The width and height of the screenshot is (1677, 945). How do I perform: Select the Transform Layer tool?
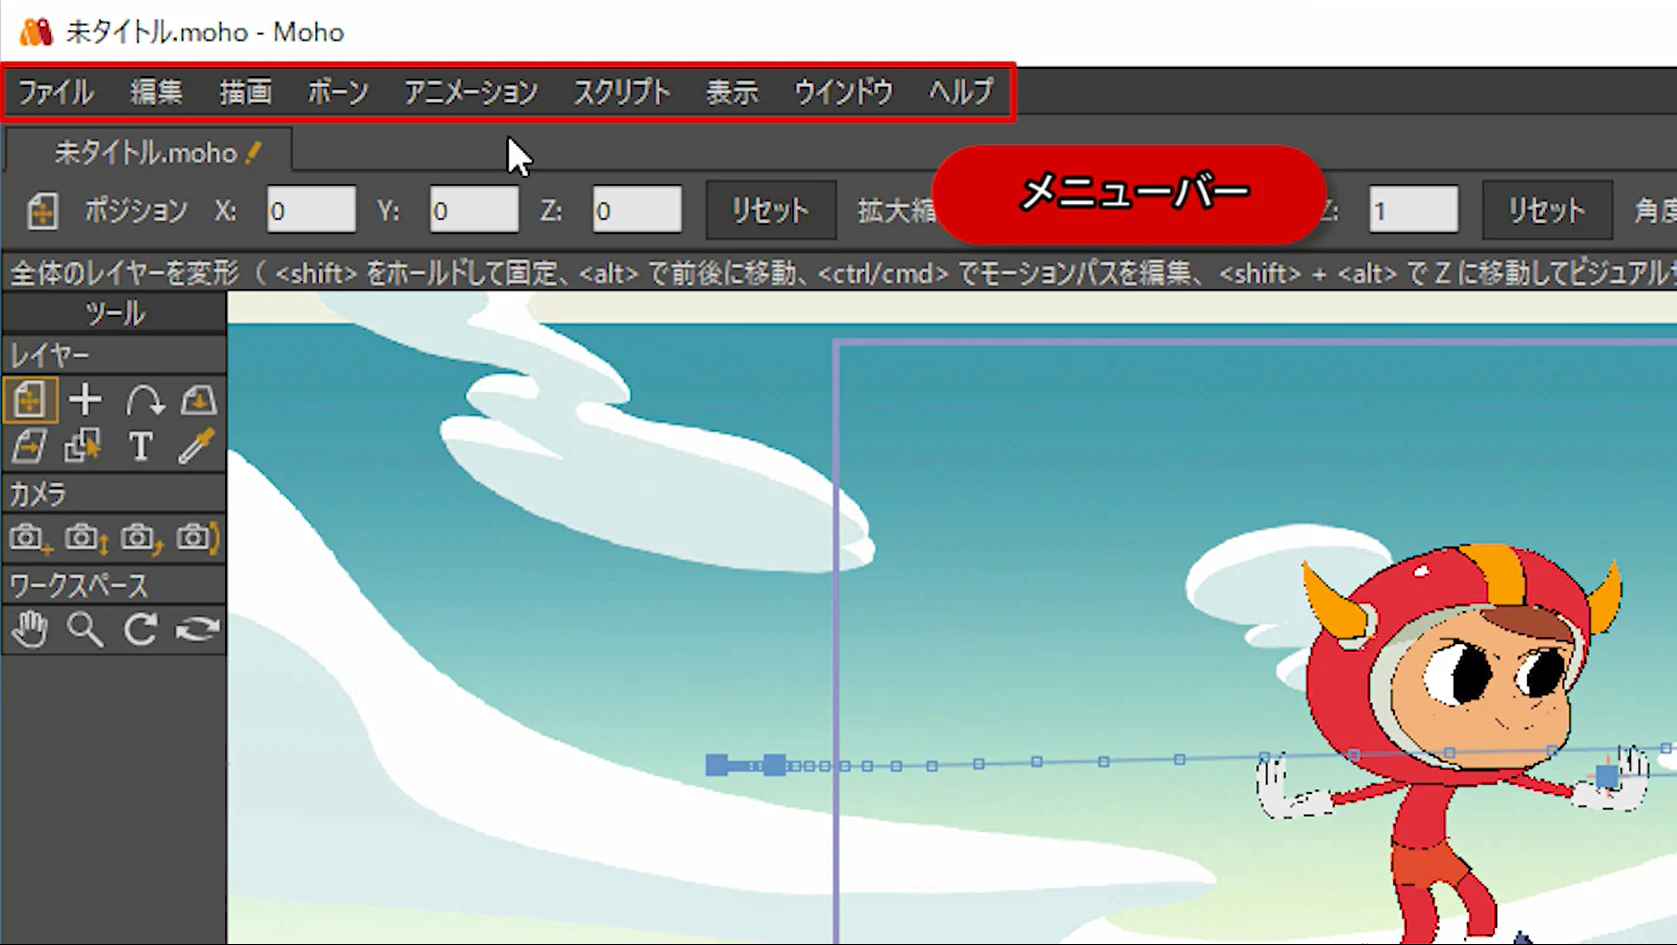pos(29,401)
